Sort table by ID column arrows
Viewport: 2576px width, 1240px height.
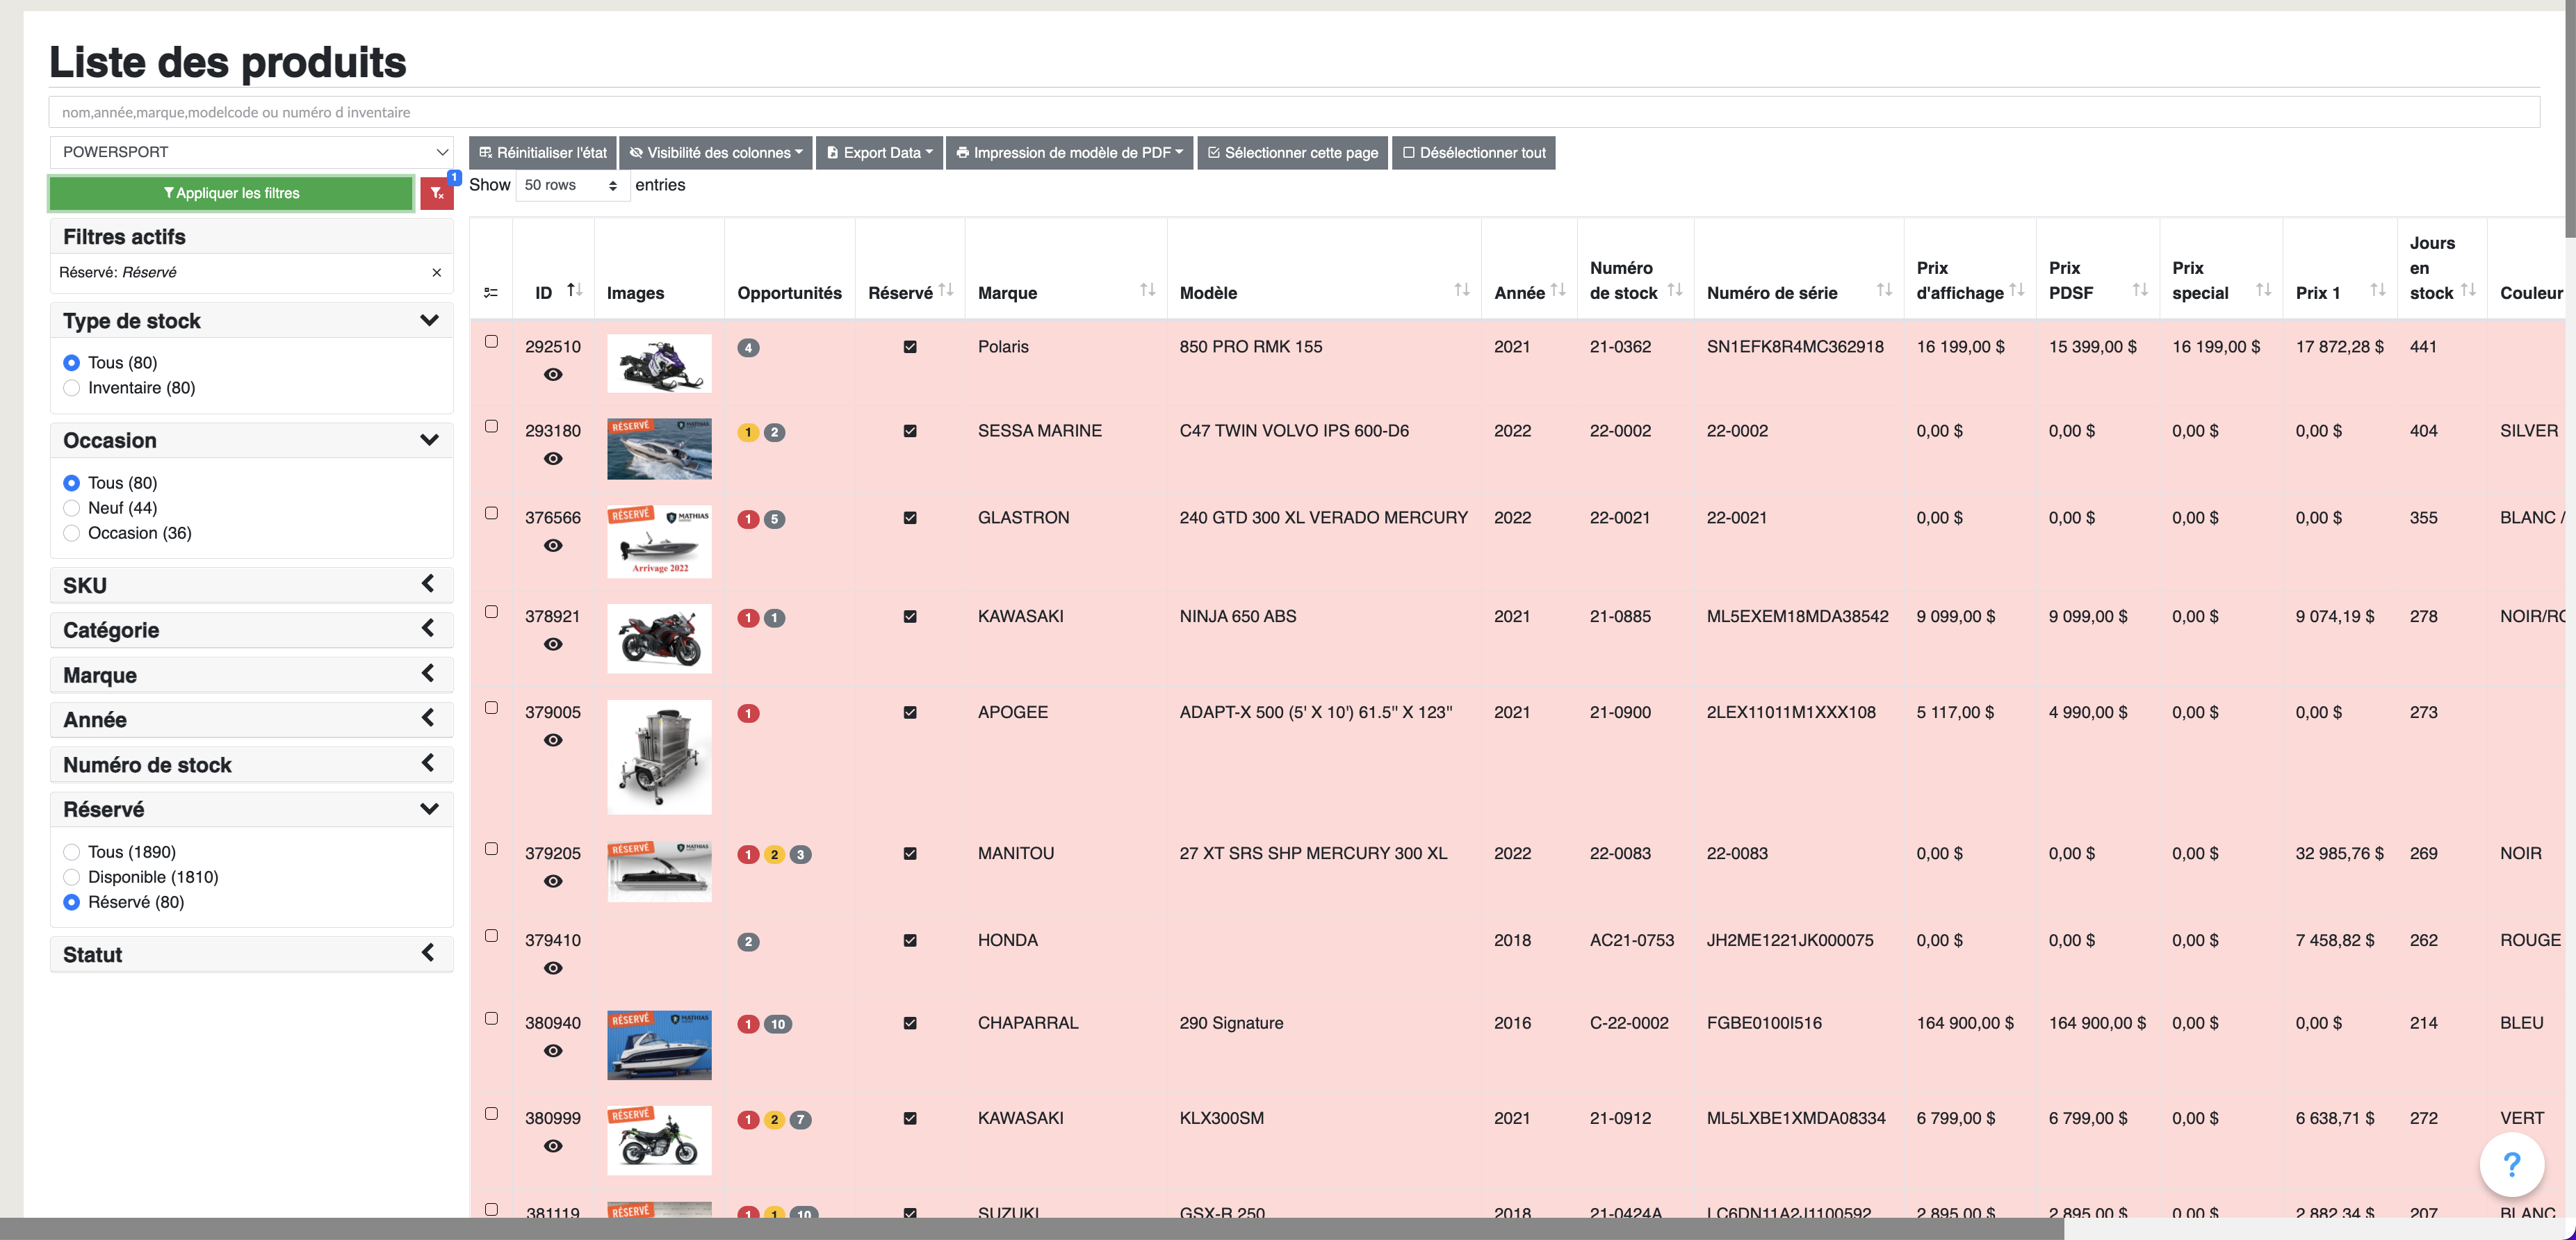[574, 290]
